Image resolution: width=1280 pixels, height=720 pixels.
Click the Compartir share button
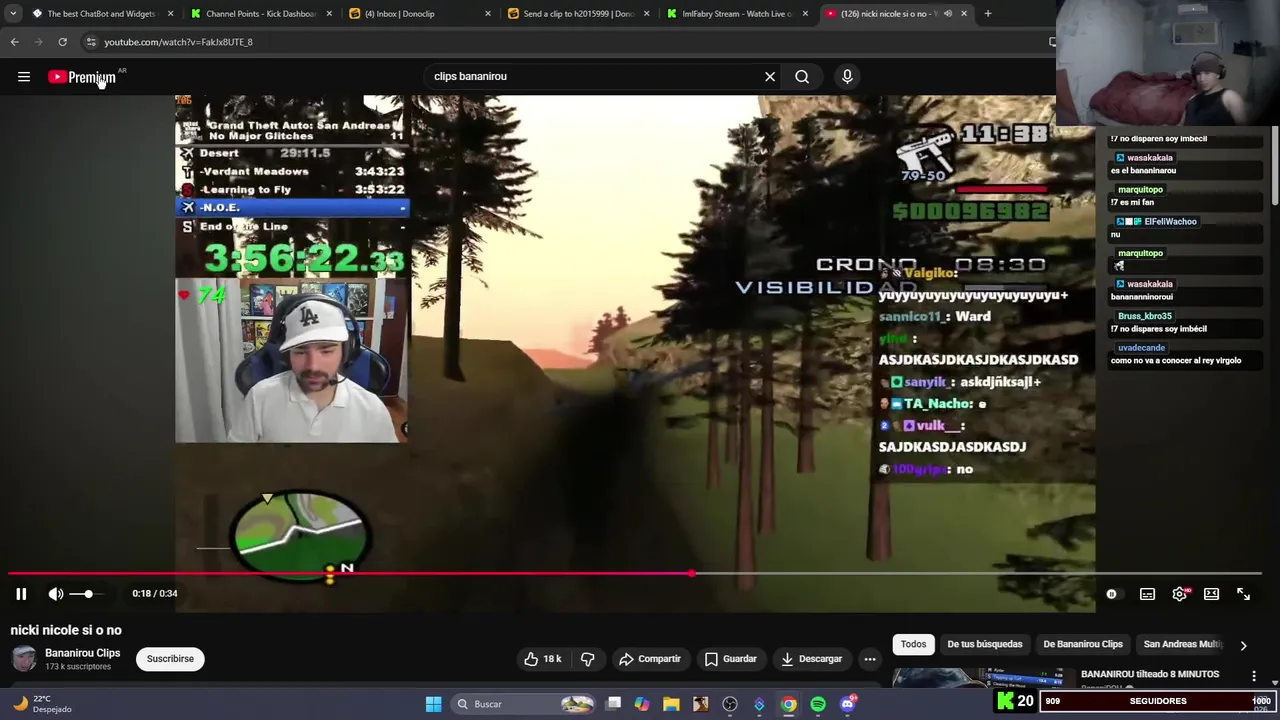point(650,659)
